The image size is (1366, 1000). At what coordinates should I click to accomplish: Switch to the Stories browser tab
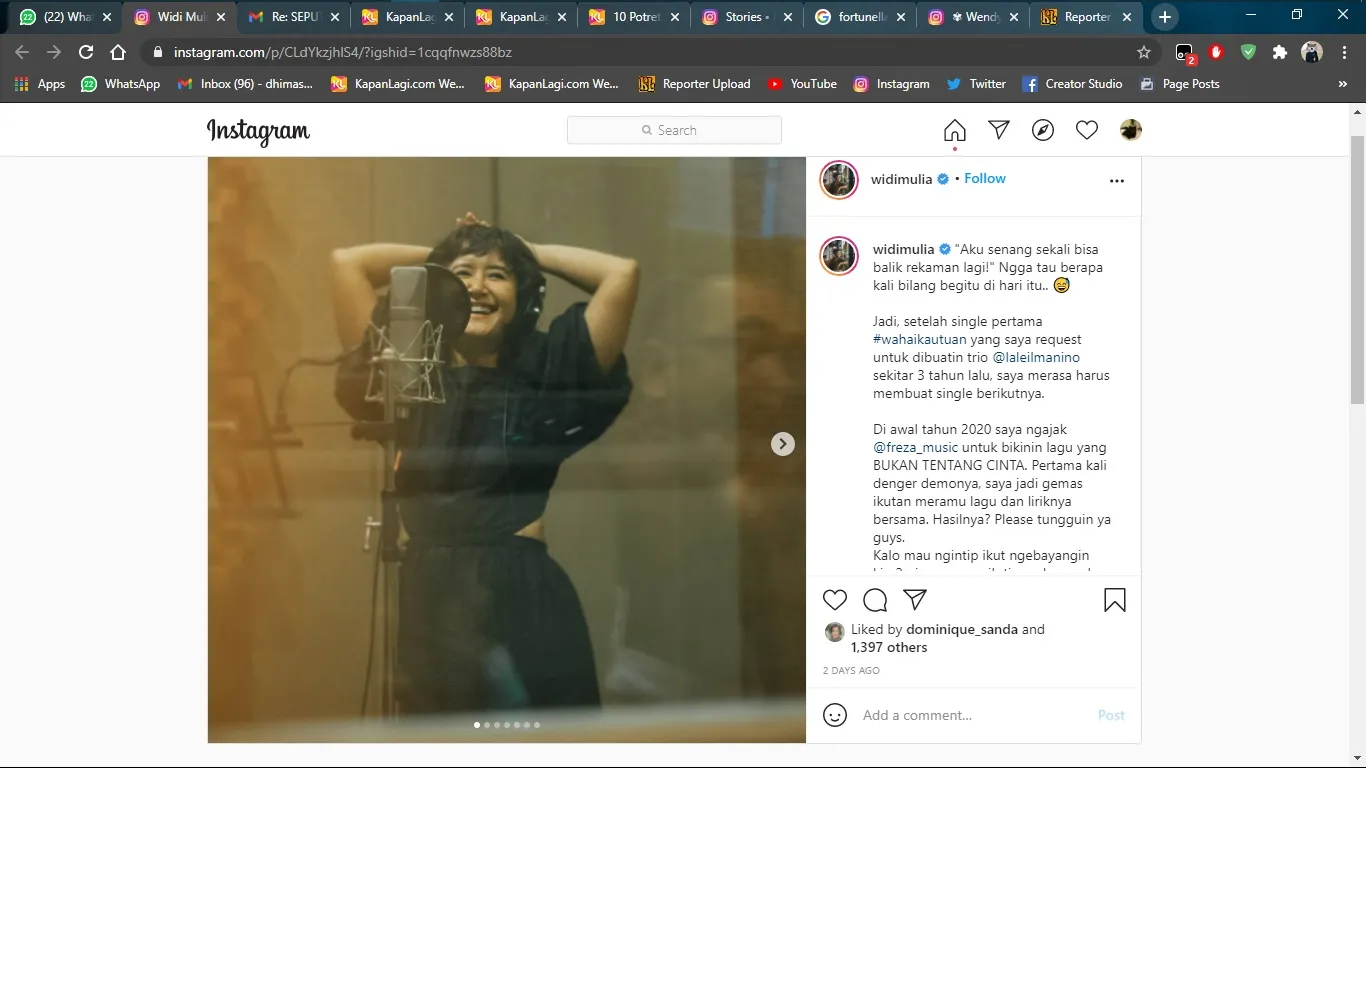[745, 17]
